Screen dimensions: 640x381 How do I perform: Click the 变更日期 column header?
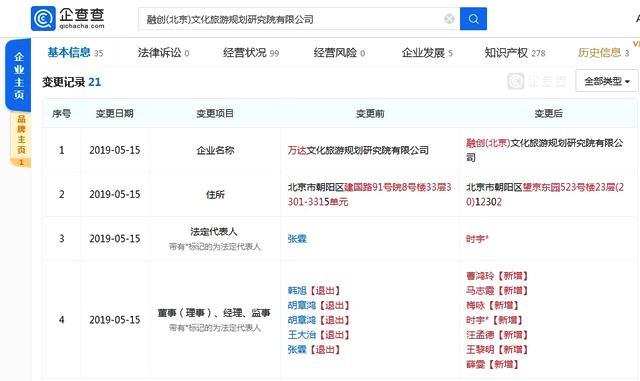point(115,114)
